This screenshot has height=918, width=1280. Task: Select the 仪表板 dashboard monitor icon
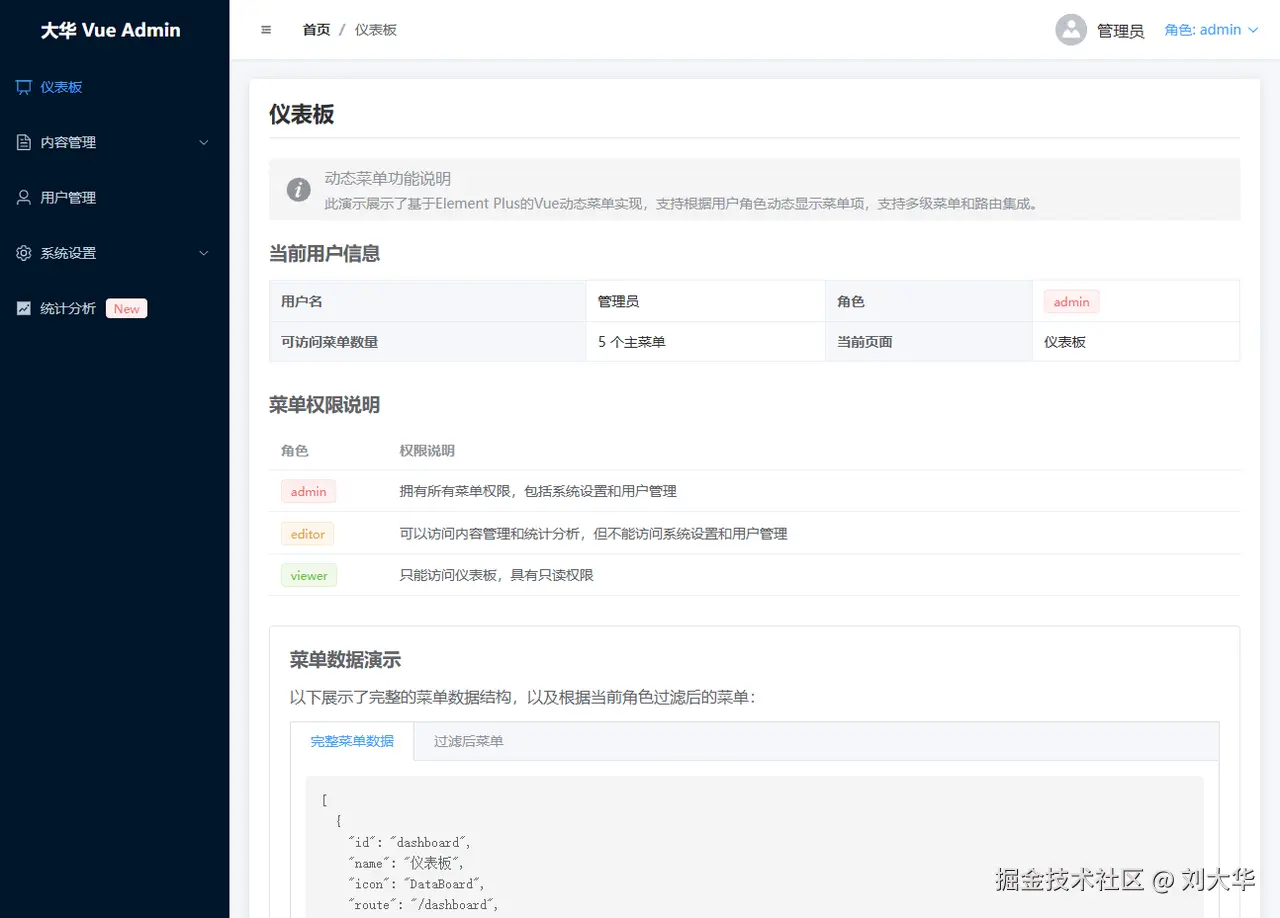[23, 87]
